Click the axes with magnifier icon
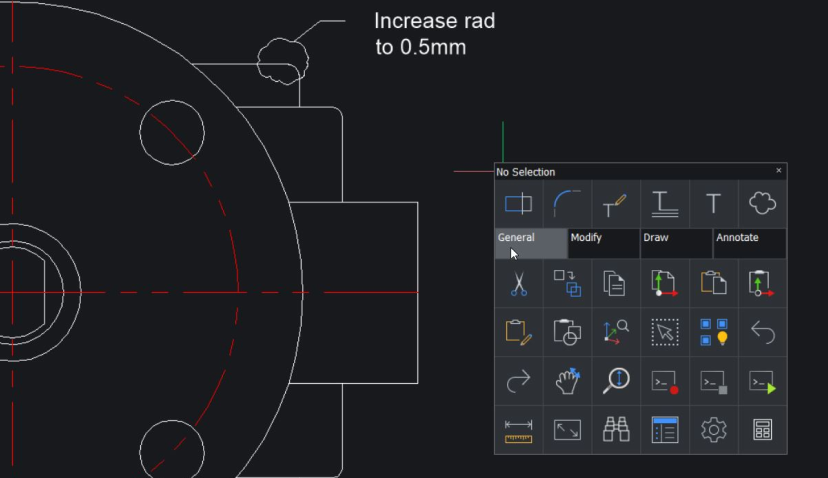 tap(616, 332)
